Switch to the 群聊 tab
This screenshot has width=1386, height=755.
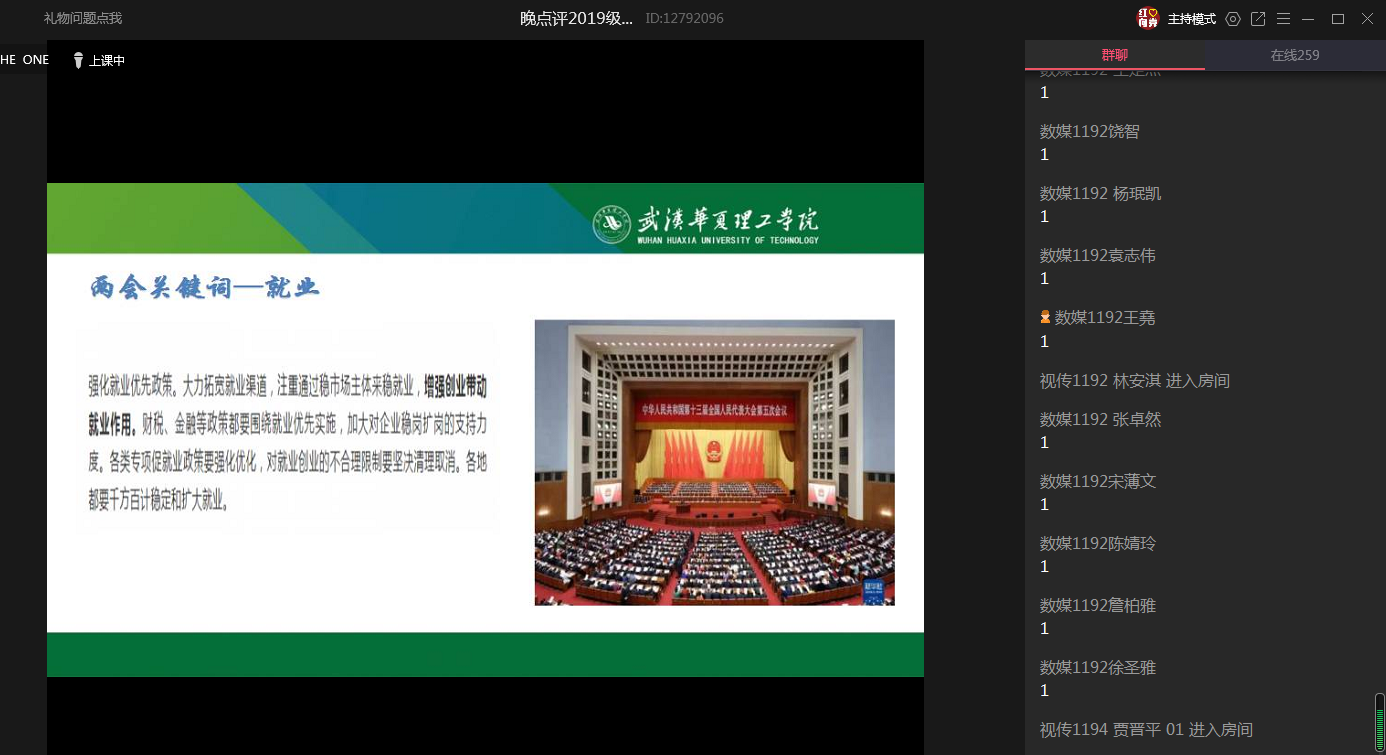[1114, 55]
